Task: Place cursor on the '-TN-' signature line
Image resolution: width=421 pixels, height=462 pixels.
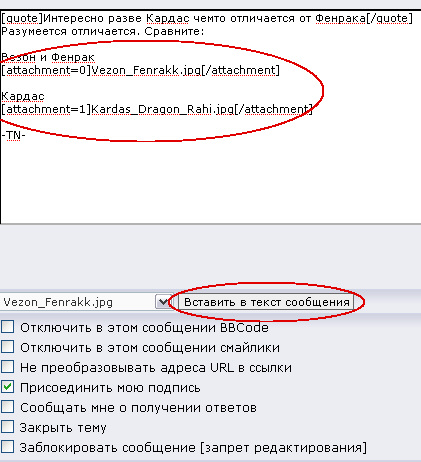Action: point(13,135)
